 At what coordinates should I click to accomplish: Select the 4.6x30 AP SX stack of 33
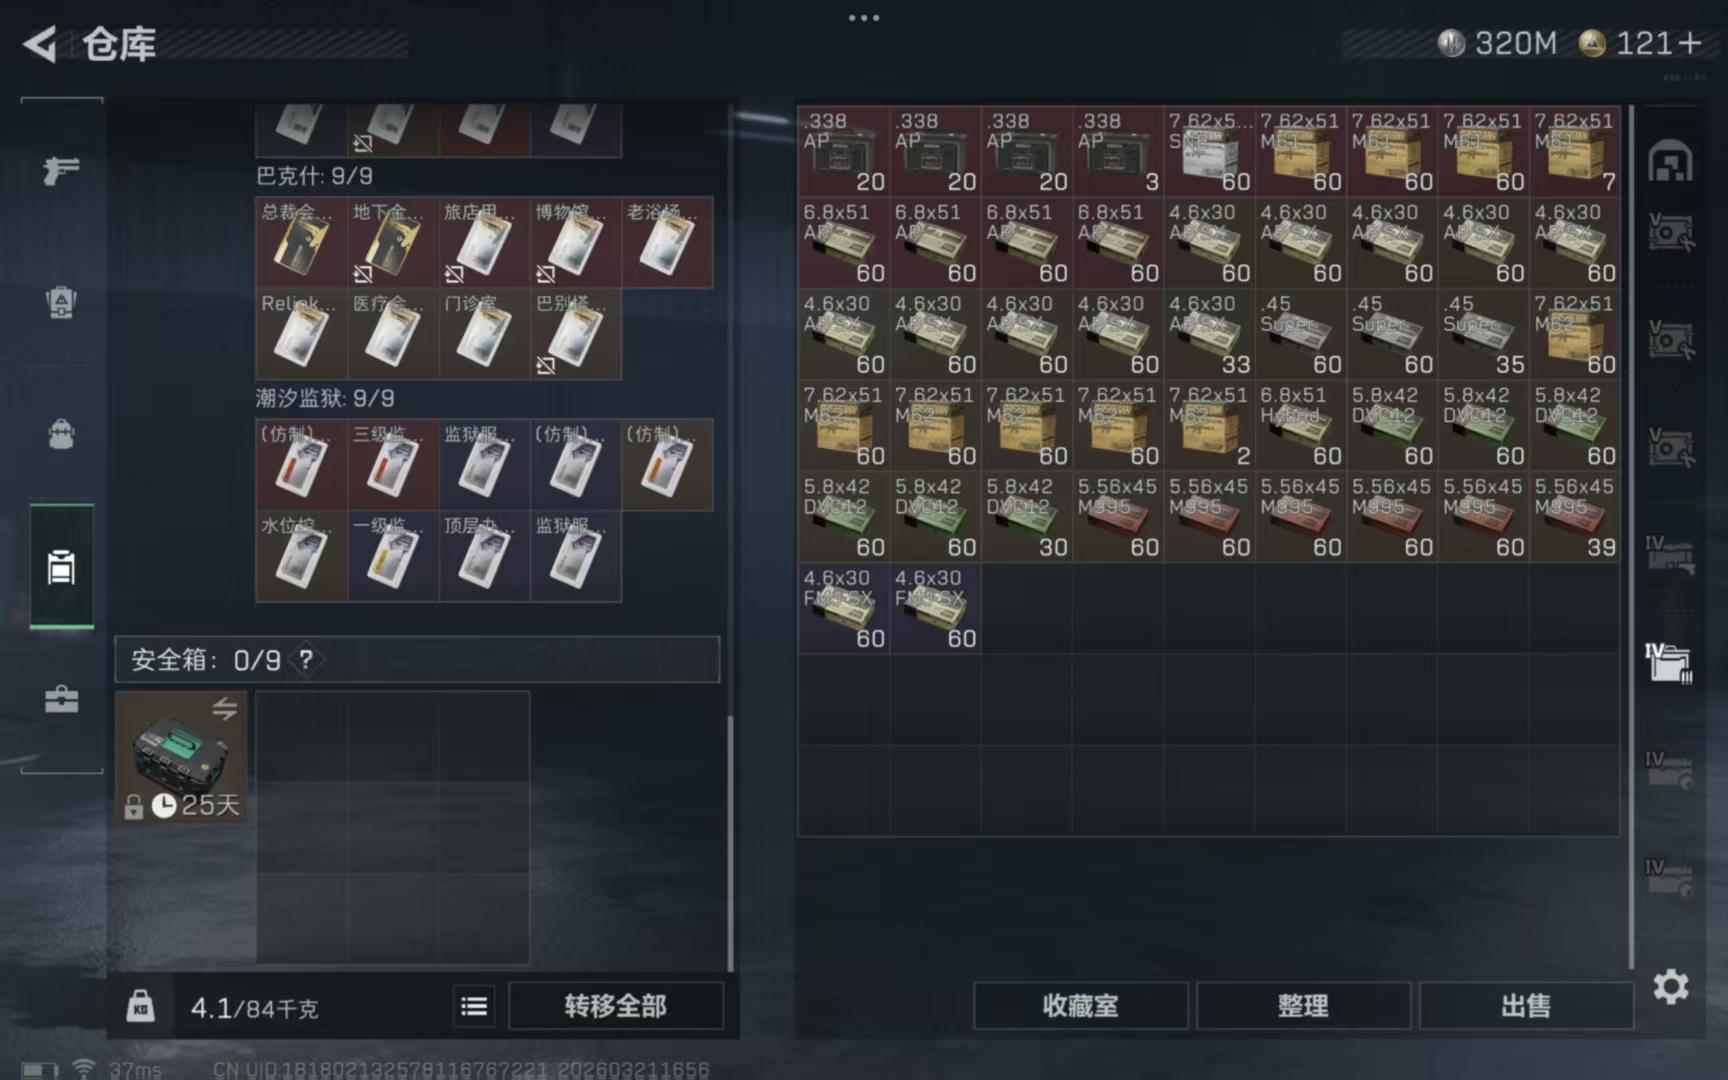click(1210, 334)
